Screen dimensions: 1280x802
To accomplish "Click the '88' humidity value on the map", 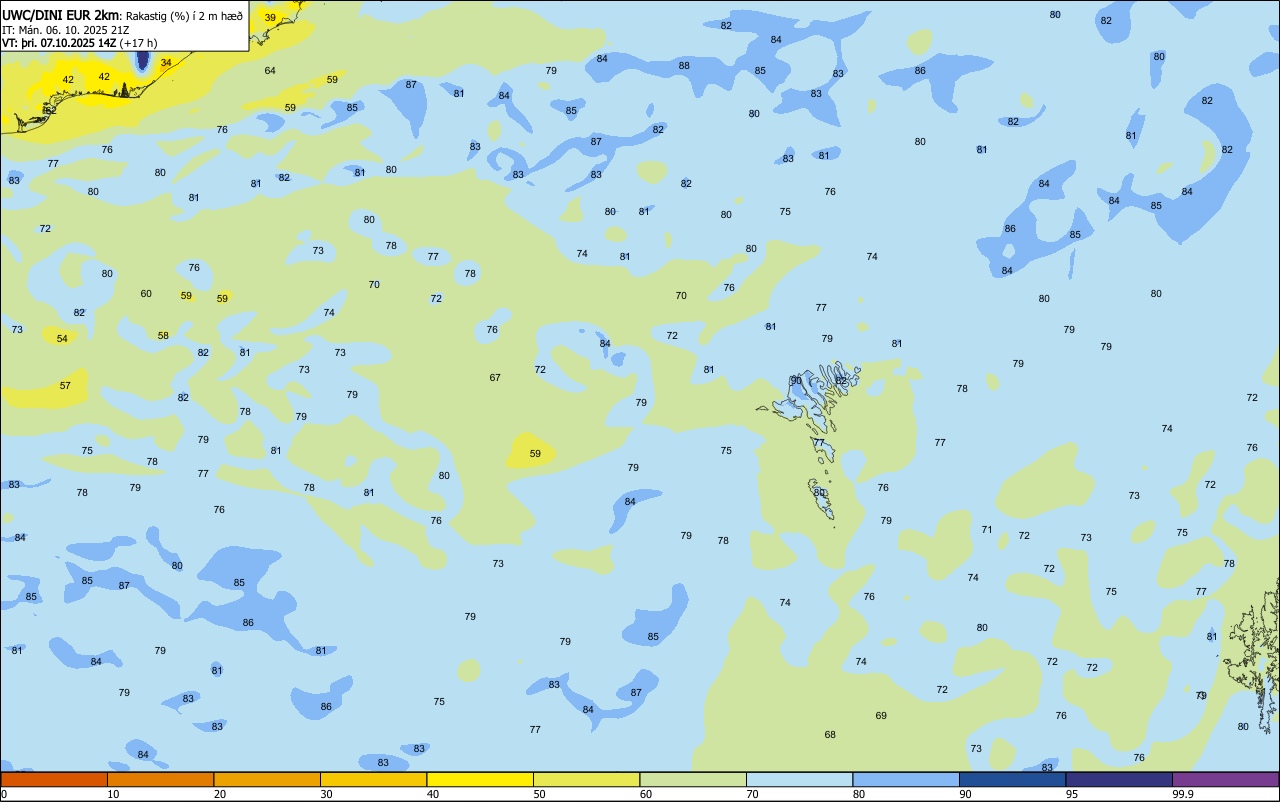I will [684, 66].
